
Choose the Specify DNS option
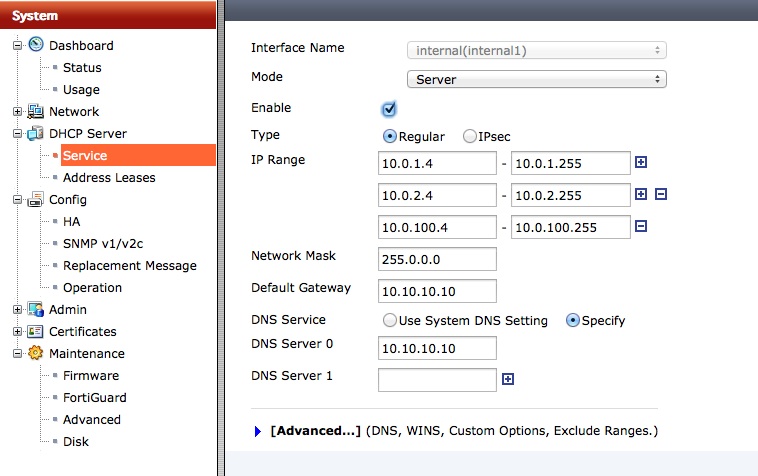click(x=572, y=320)
